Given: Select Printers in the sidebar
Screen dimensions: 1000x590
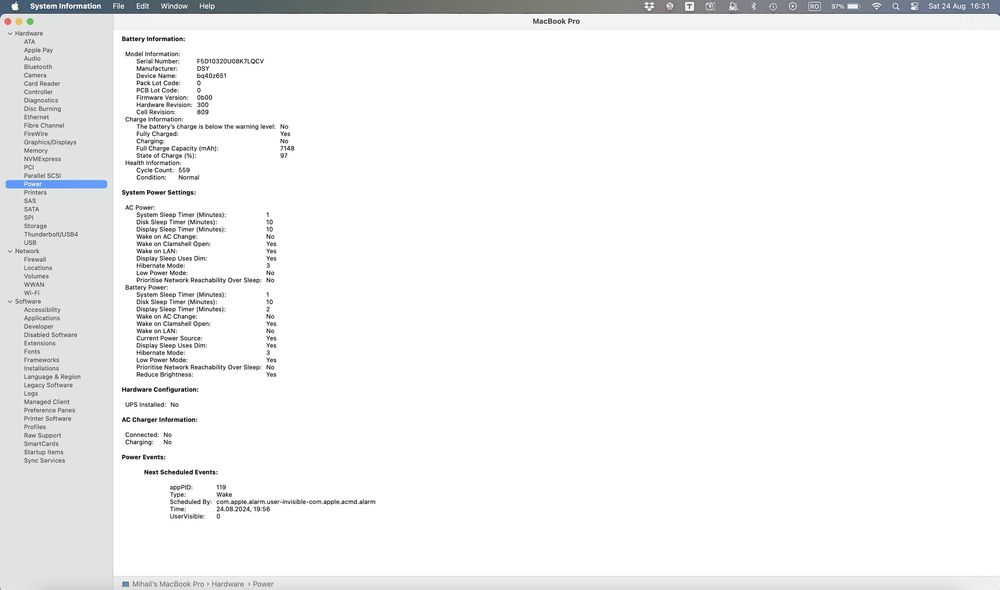Looking at the screenshot, I should [35, 193].
